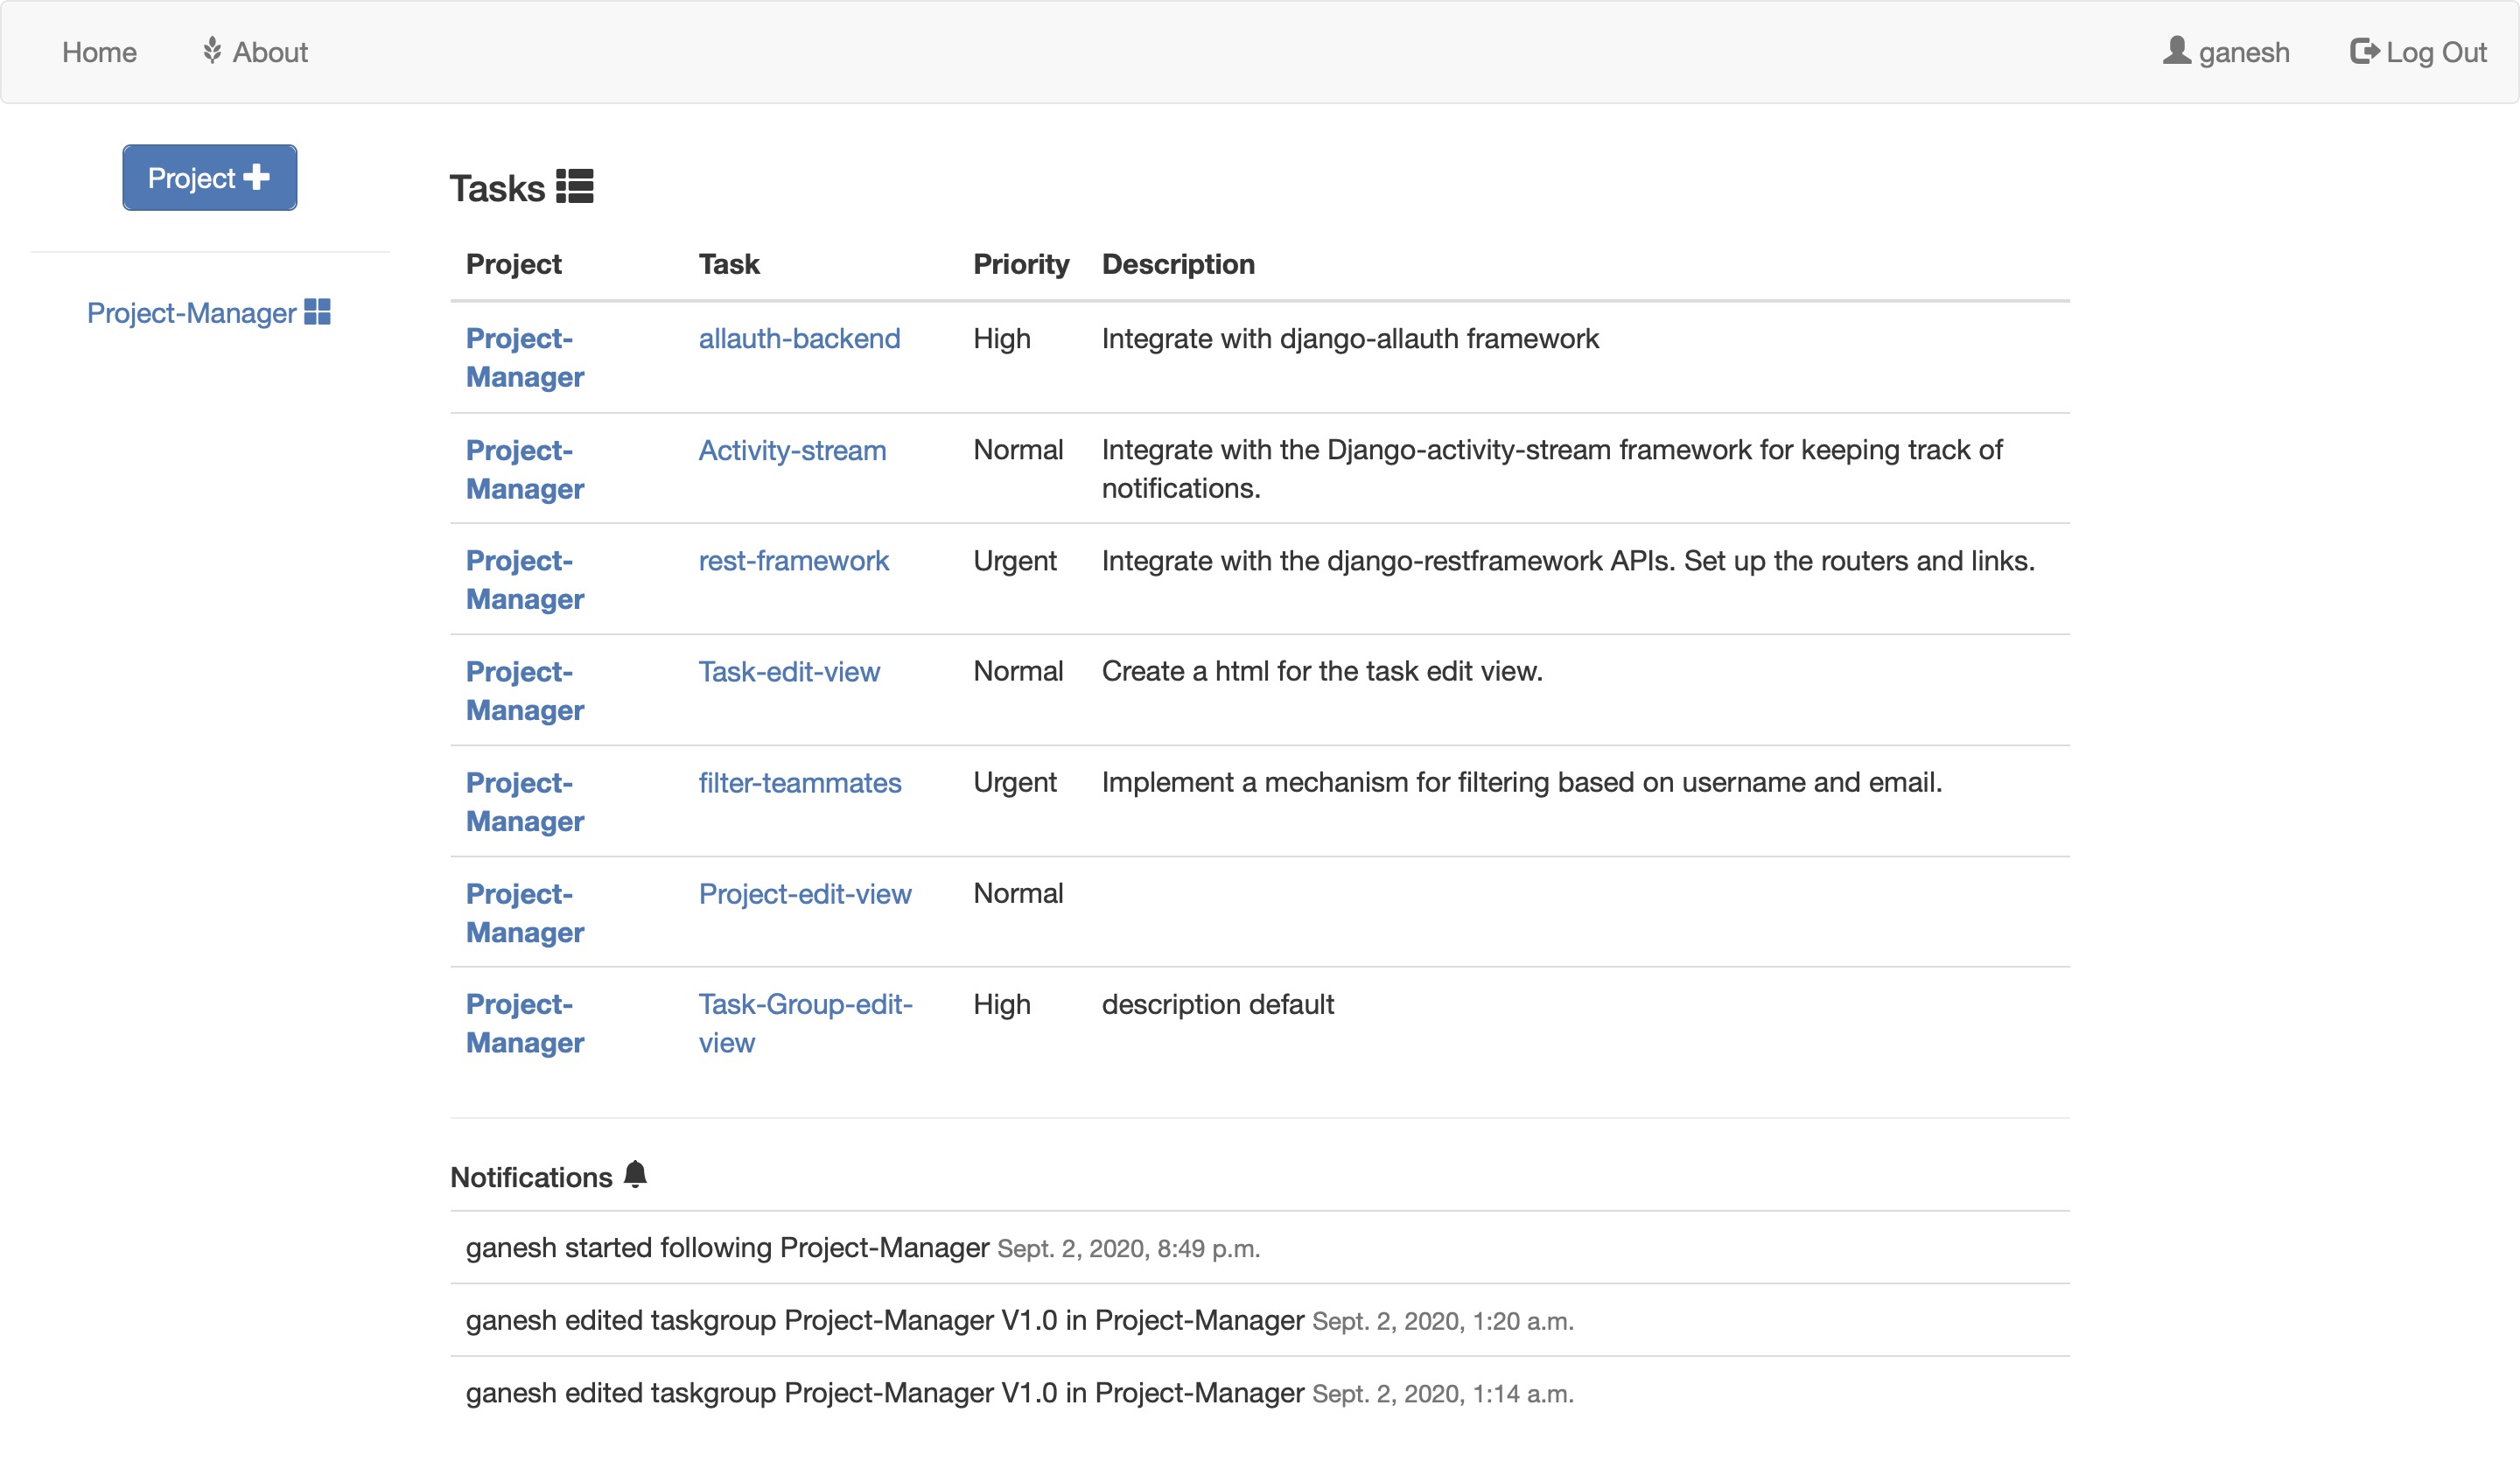Screen dimensions: 2520x1468
Task: Open the About navigation item
Action: [x=270, y=52]
